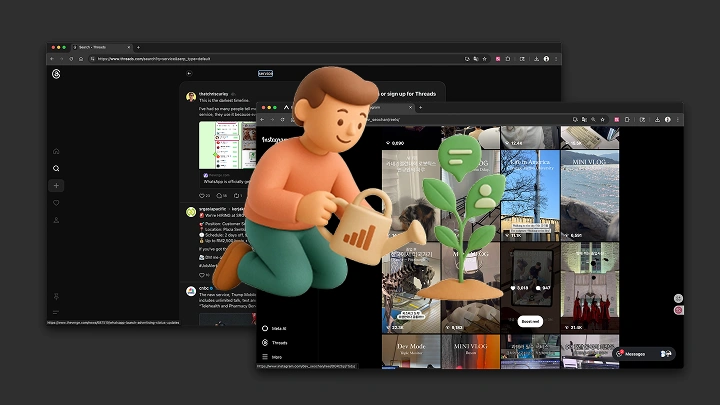Select the Search • Threads browser tab
The image size is (720, 405).
coord(102,47)
